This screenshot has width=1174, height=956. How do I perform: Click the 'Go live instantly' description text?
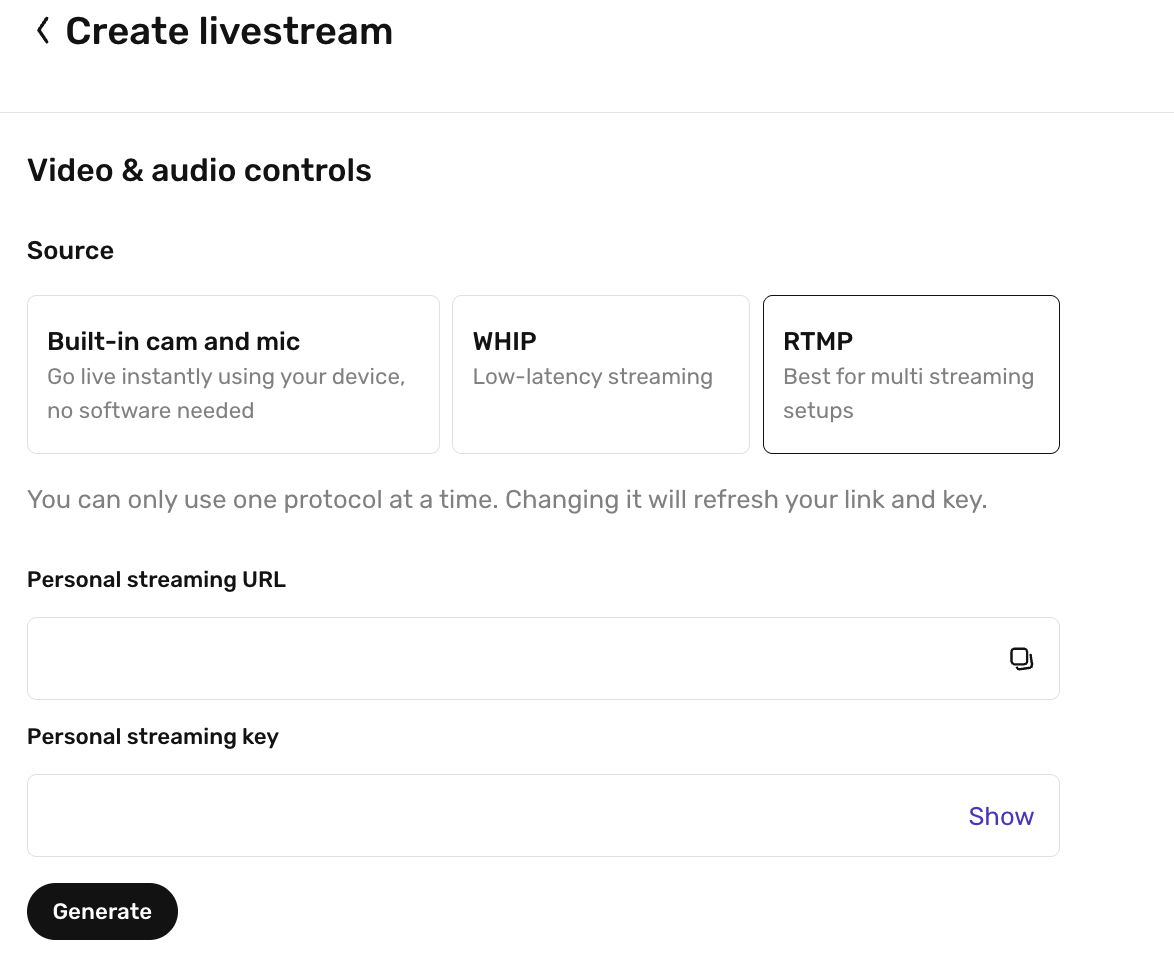(x=226, y=393)
